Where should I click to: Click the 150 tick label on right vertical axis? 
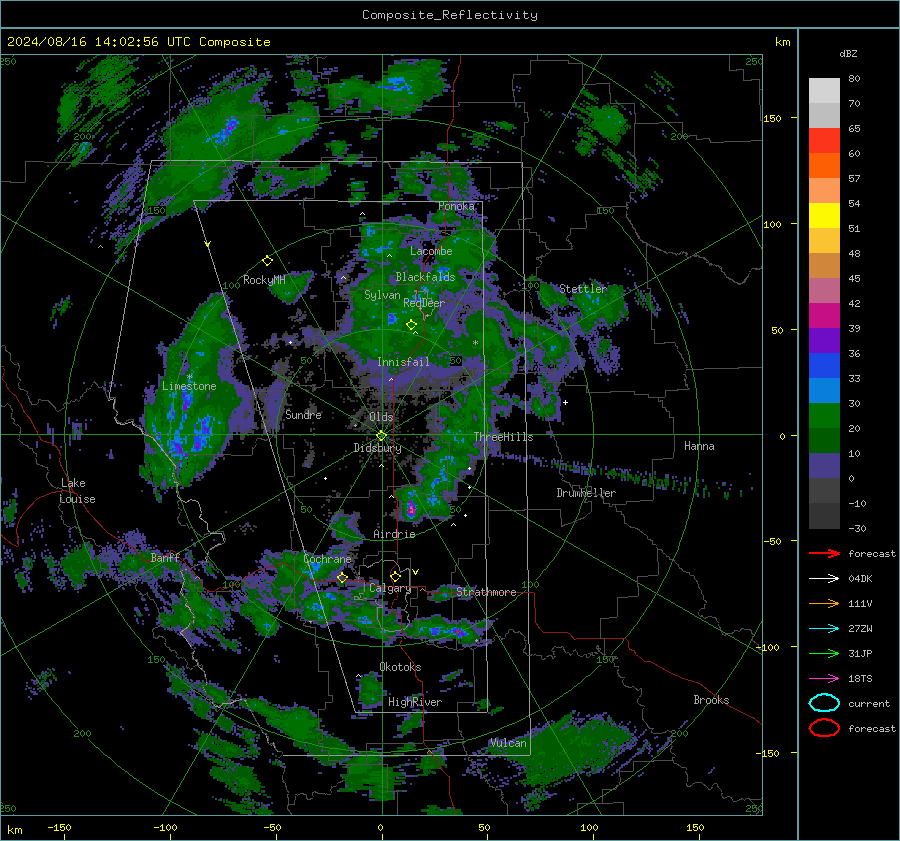click(772, 118)
